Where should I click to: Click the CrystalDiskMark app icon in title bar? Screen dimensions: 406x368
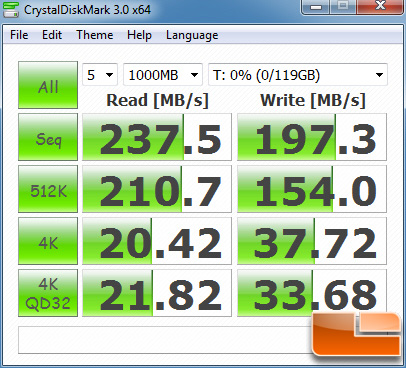click(10, 10)
